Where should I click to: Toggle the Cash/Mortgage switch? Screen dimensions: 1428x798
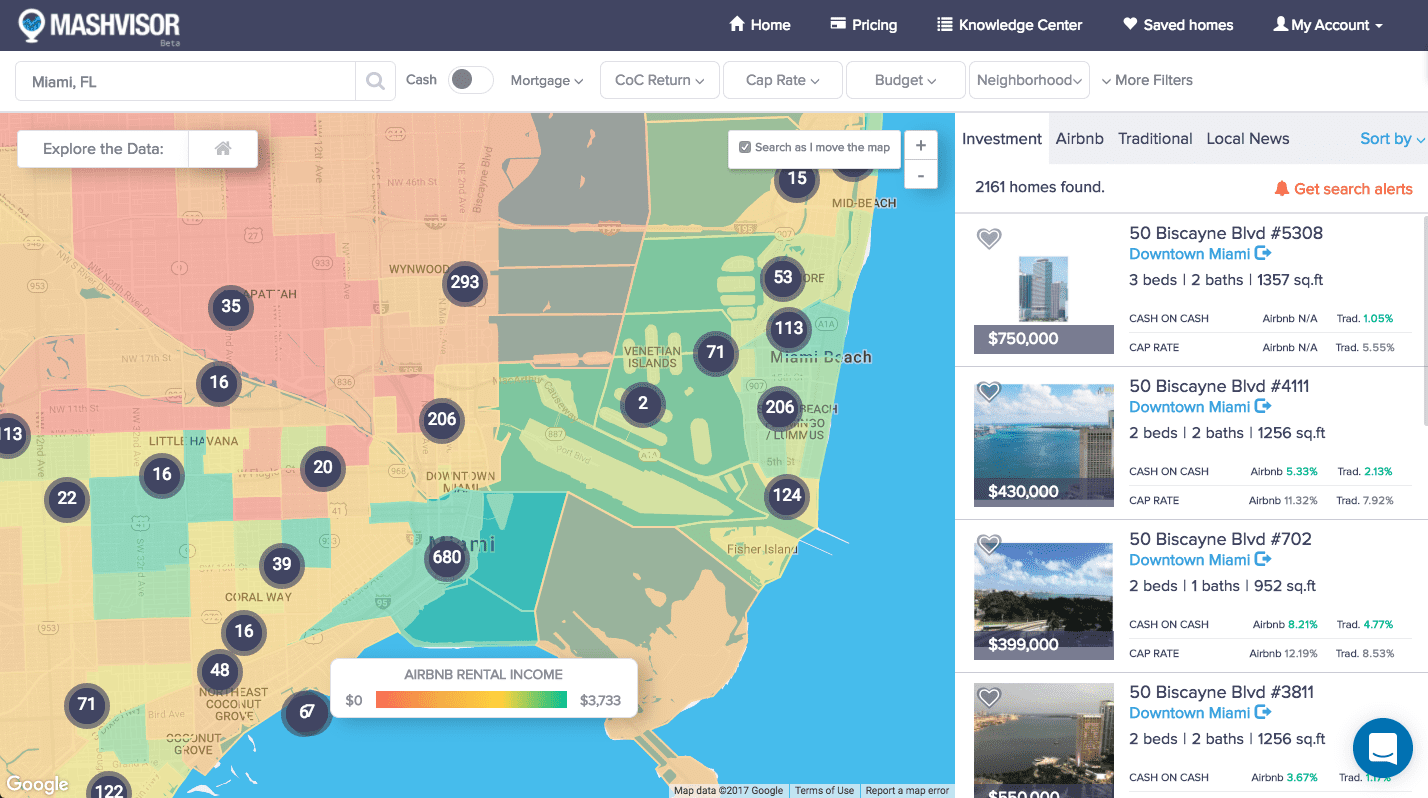470,80
